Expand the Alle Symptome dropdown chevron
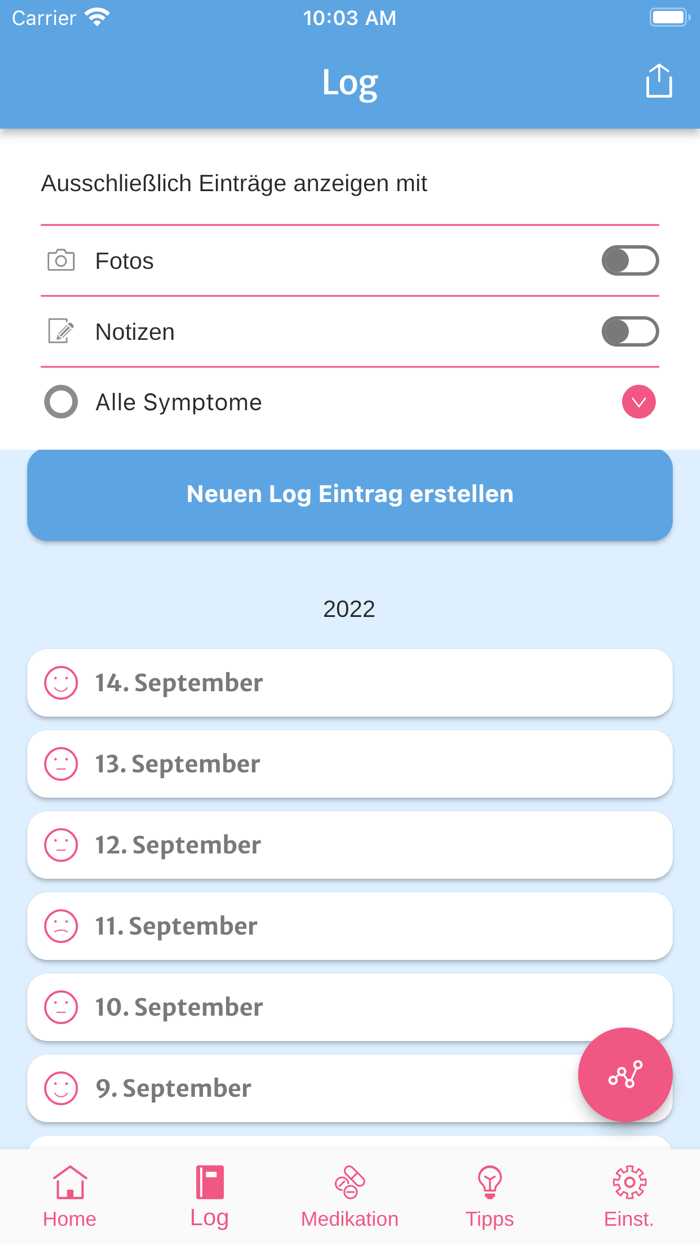Viewport: 700px width, 1244px height. coord(638,402)
